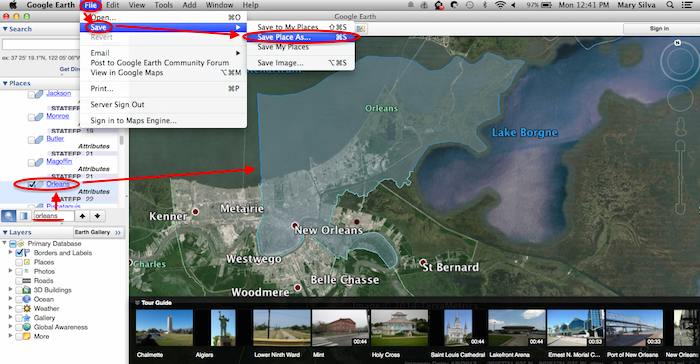Expand the Borders and Labels layer node
The image size is (700, 364).
(11, 253)
